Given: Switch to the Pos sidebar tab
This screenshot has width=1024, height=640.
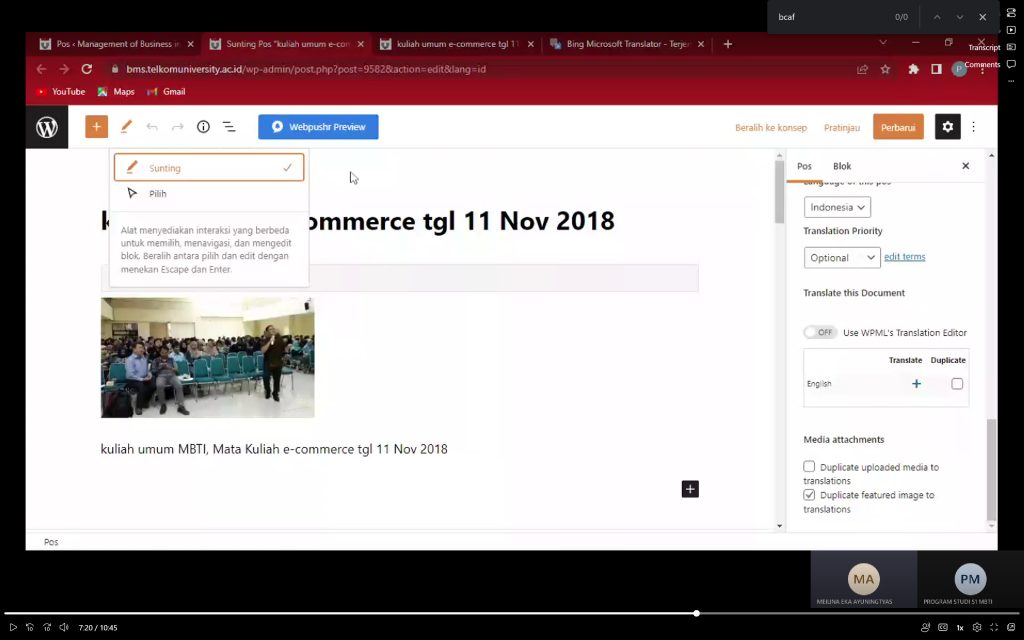Looking at the screenshot, I should point(804,166).
